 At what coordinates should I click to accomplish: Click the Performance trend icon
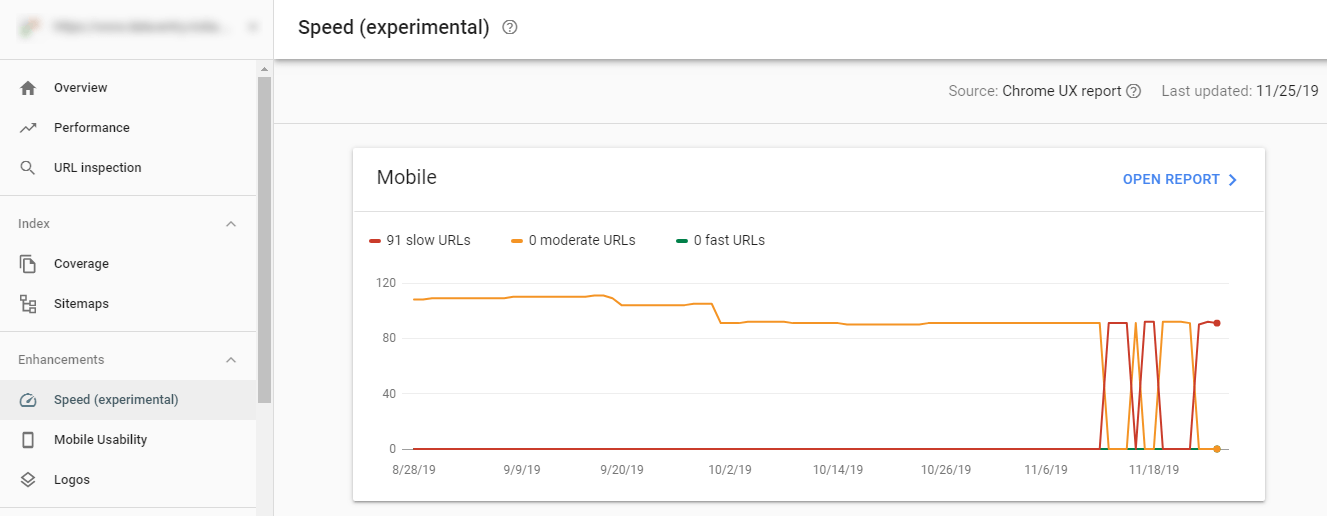(x=28, y=128)
